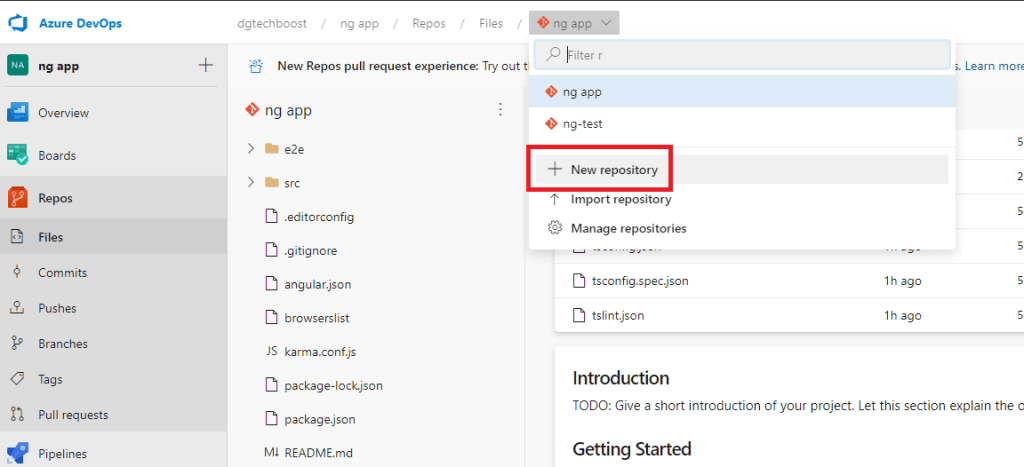Open the Pipelines section

pyautogui.click(x=62, y=453)
